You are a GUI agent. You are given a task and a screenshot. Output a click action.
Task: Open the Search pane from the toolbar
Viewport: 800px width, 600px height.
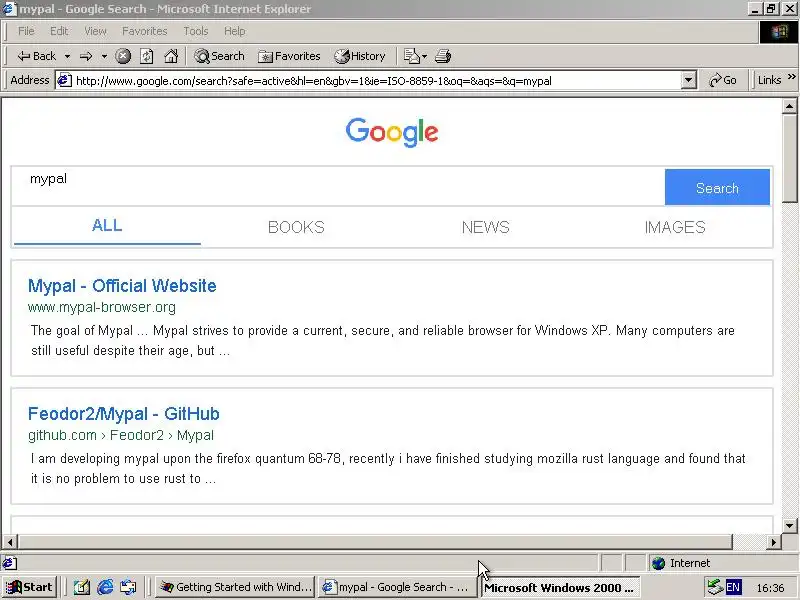(x=219, y=56)
